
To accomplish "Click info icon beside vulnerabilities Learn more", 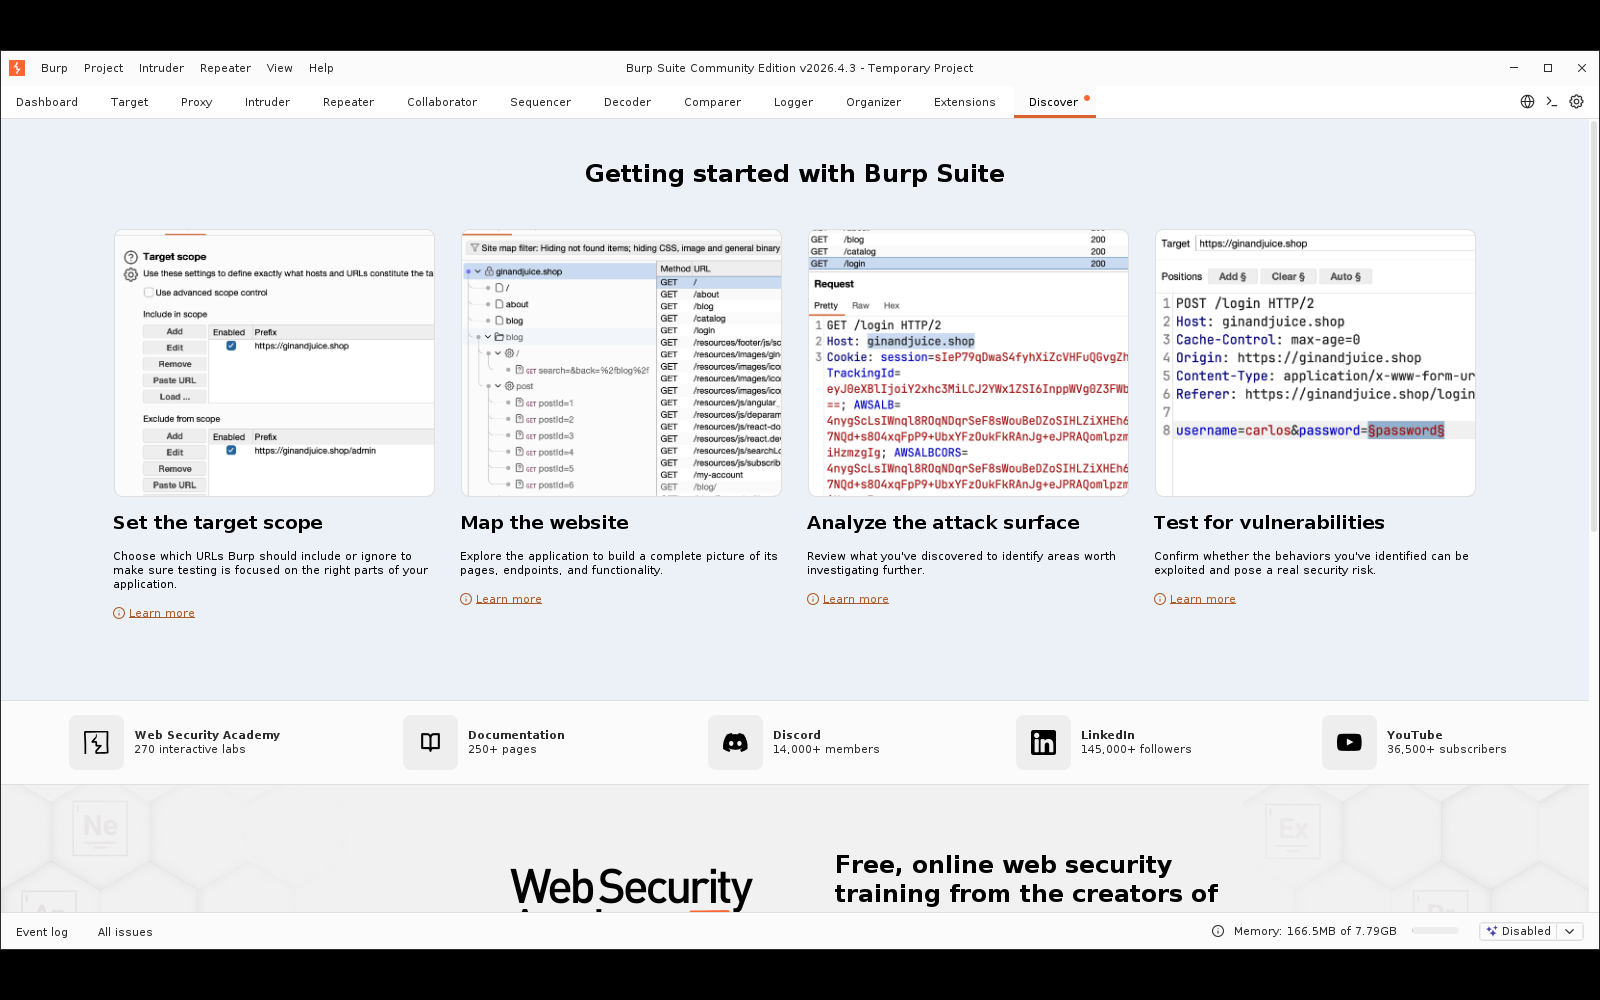I will coord(1160,599).
